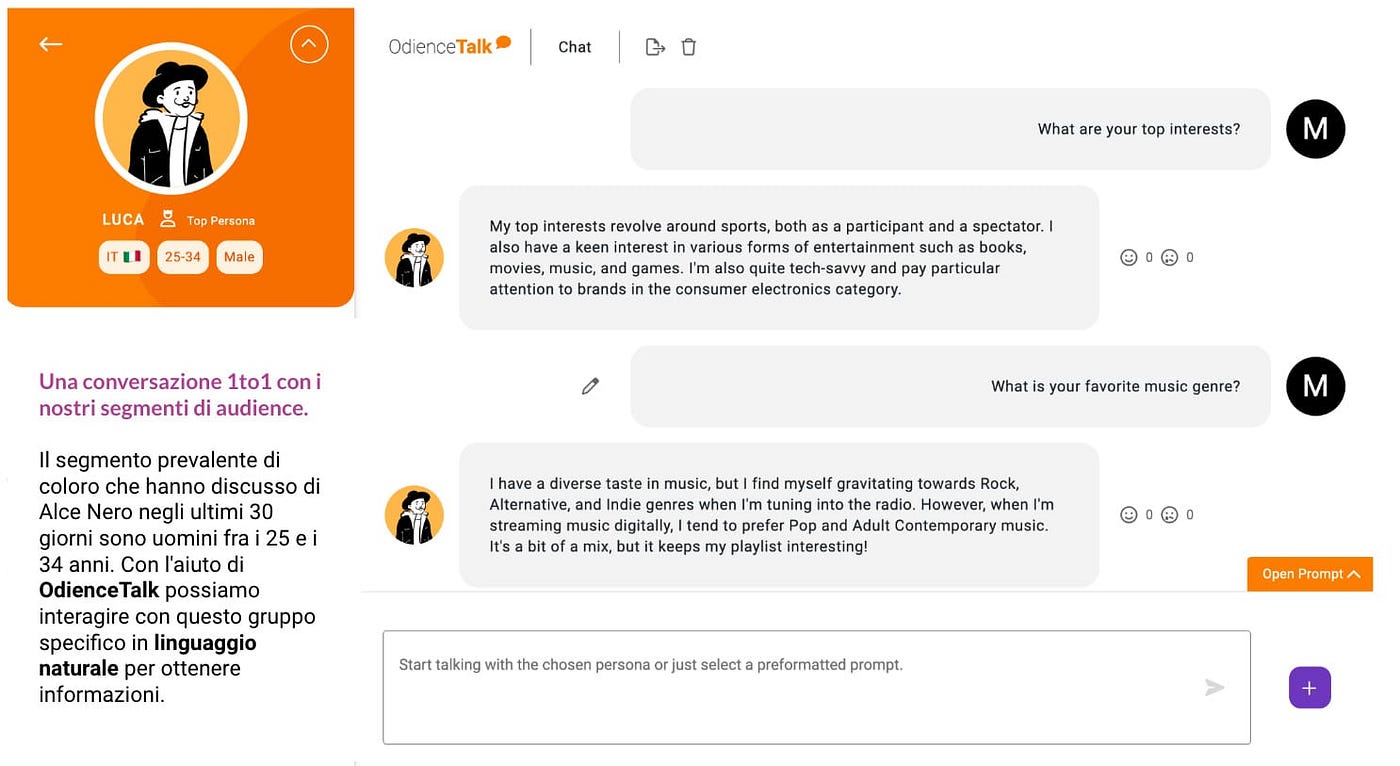
Task: Select the IT country tag
Action: click(x=124, y=257)
